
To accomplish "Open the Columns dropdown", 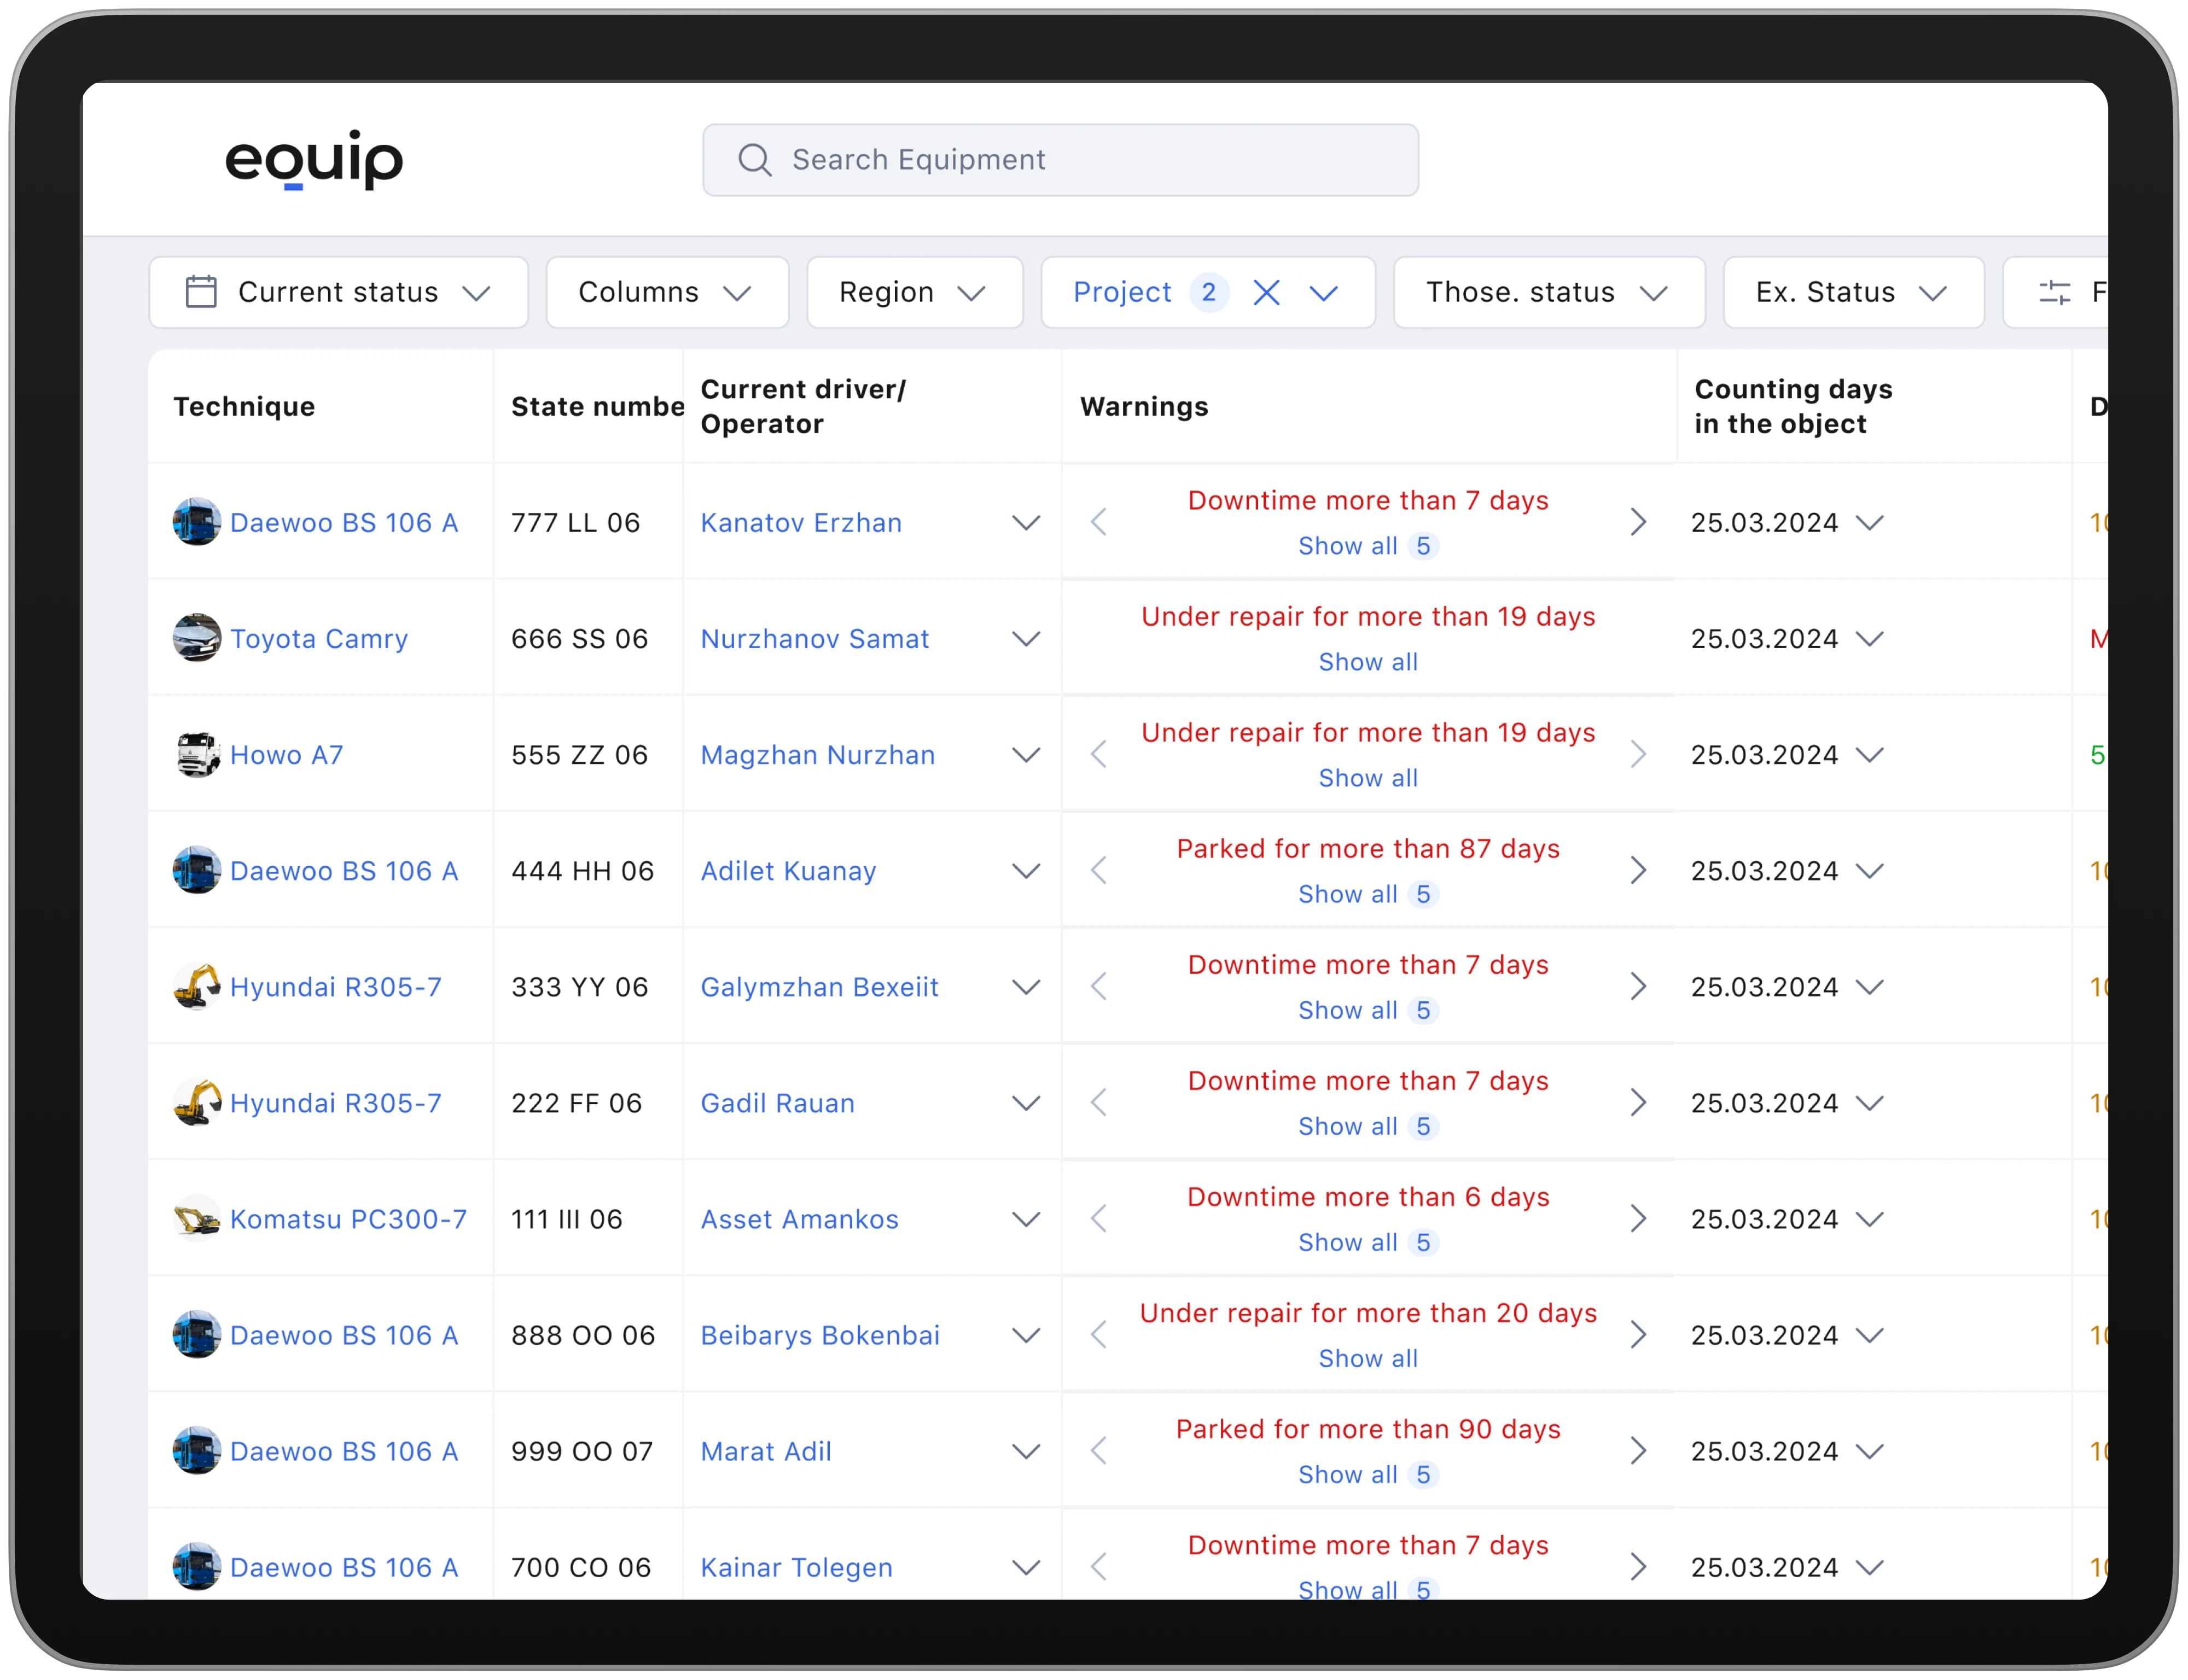I will pos(667,292).
